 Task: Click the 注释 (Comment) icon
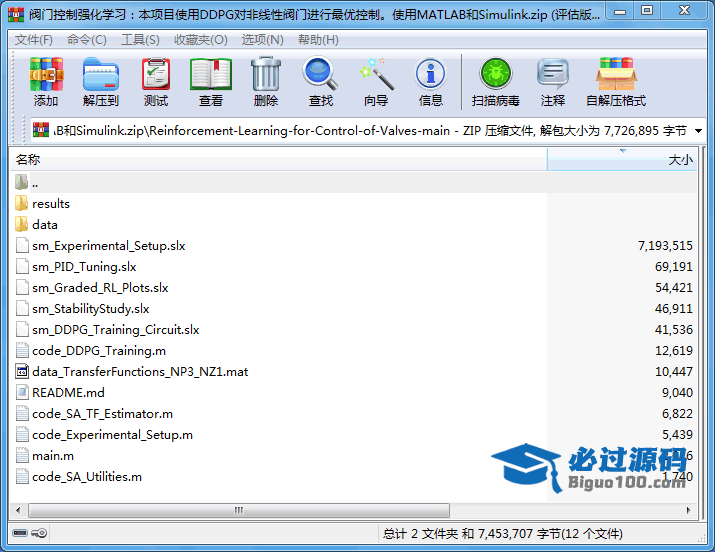pyautogui.click(x=553, y=74)
